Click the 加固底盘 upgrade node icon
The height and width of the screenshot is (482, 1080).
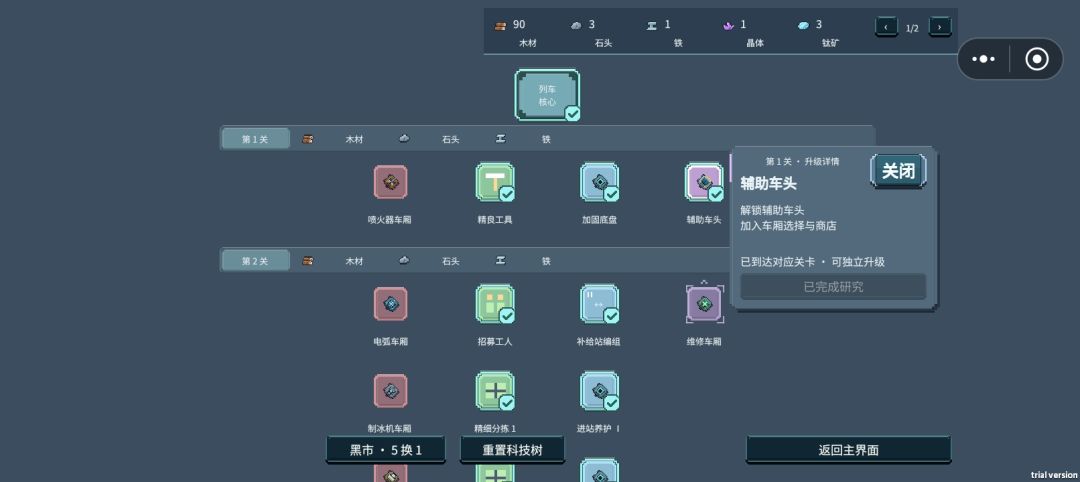pyautogui.click(x=599, y=182)
